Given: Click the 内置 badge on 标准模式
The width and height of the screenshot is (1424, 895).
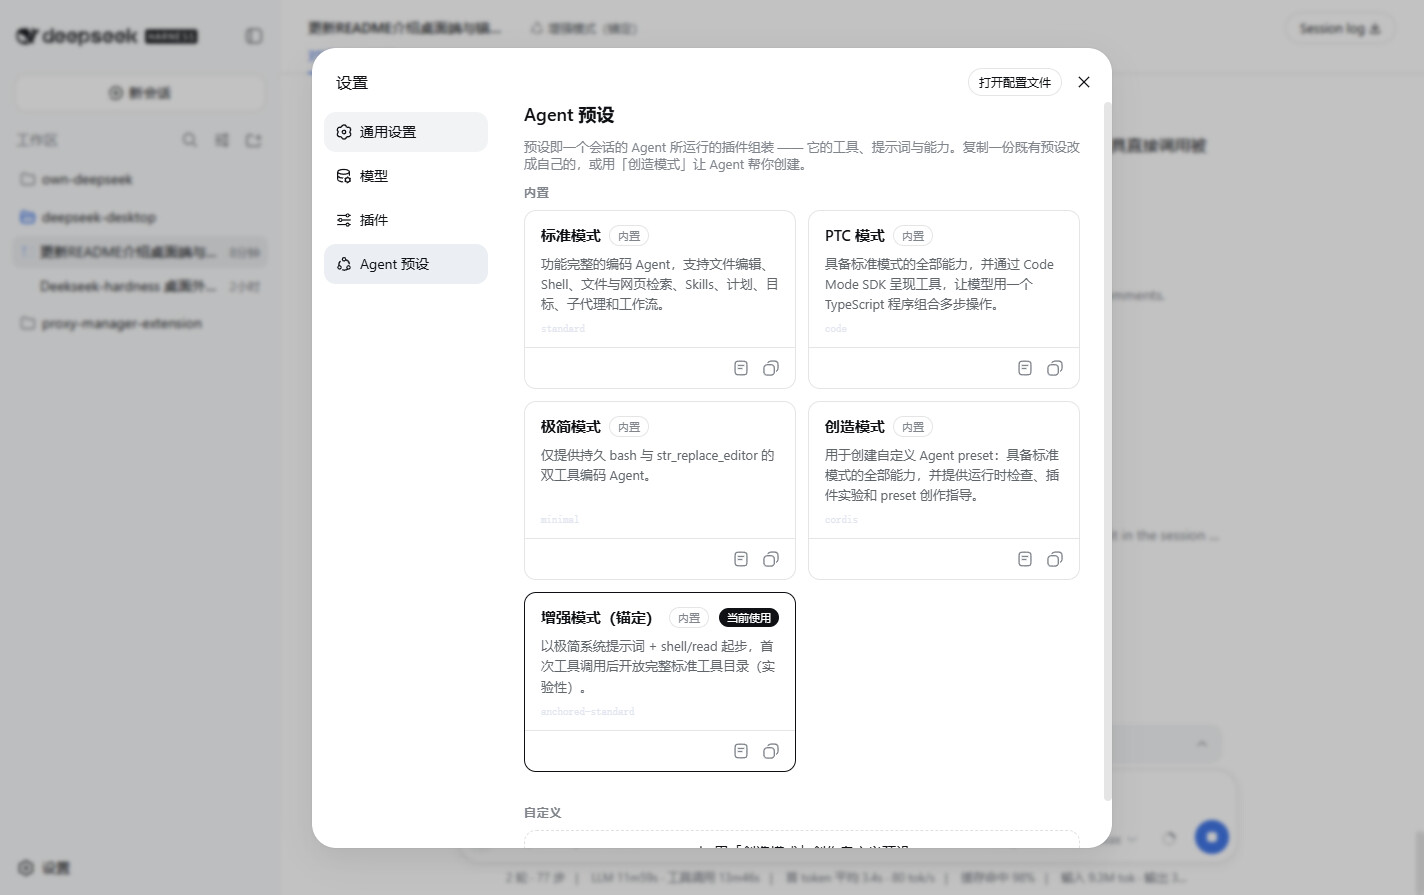Looking at the screenshot, I should [629, 236].
